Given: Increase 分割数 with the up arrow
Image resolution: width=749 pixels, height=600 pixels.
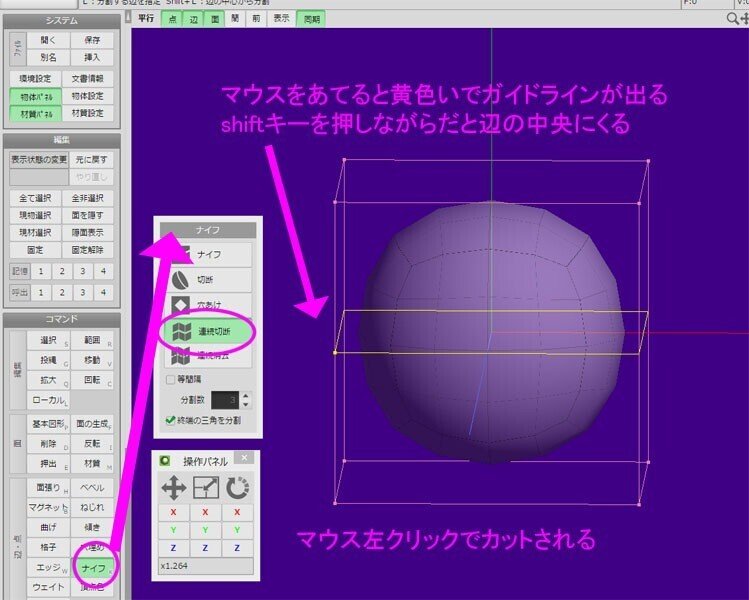Looking at the screenshot, I should click(246, 396).
